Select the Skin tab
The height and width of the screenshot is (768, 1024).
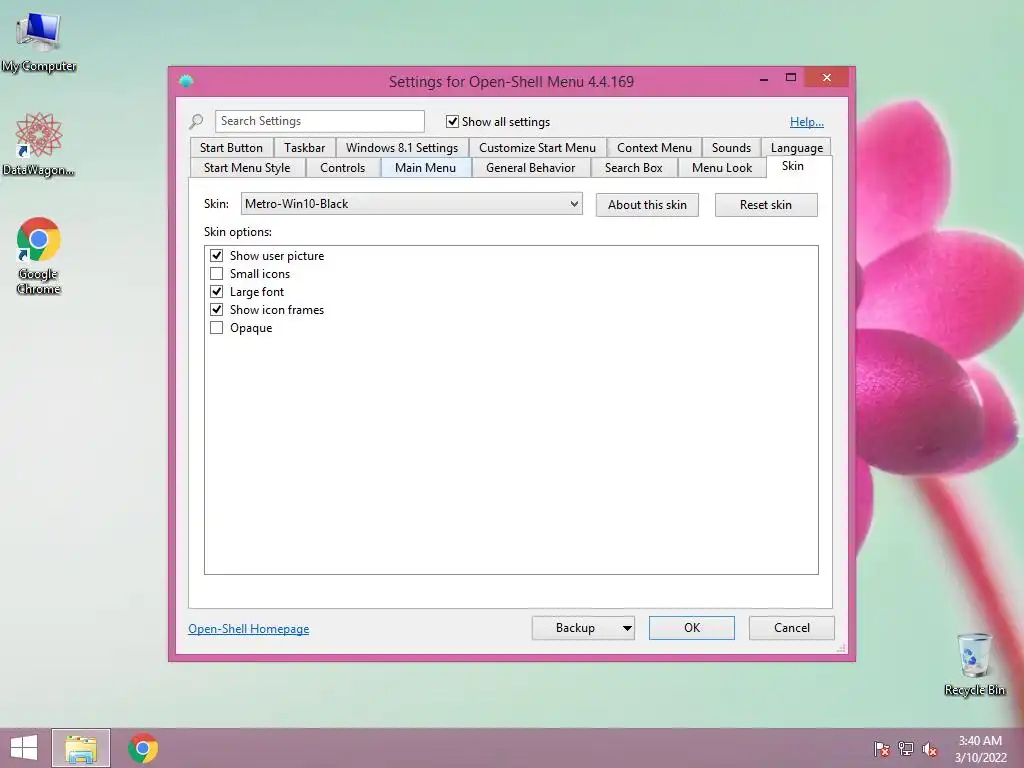pos(793,166)
